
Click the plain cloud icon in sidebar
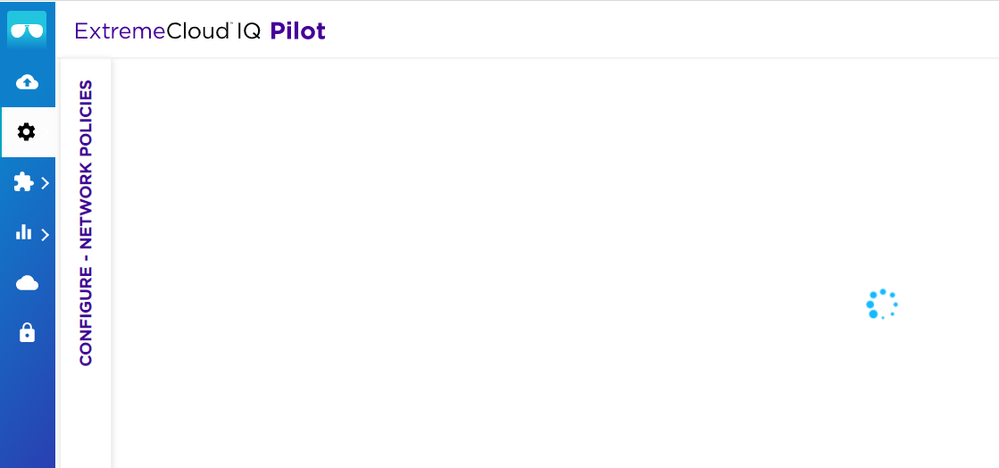coord(27,284)
